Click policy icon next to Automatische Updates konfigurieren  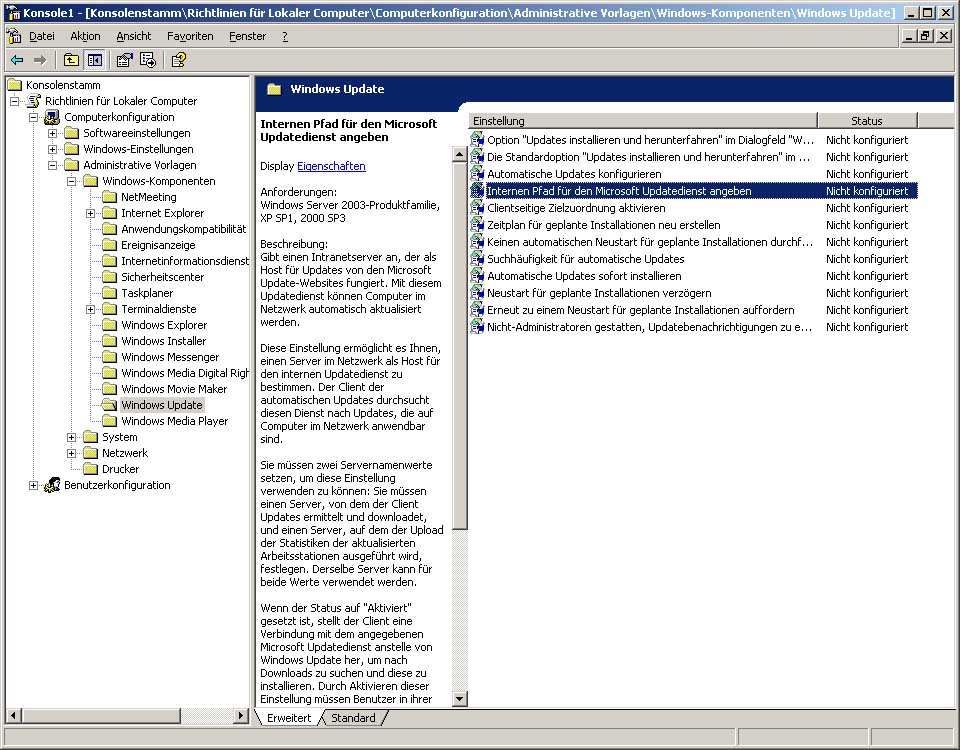[x=477, y=174]
